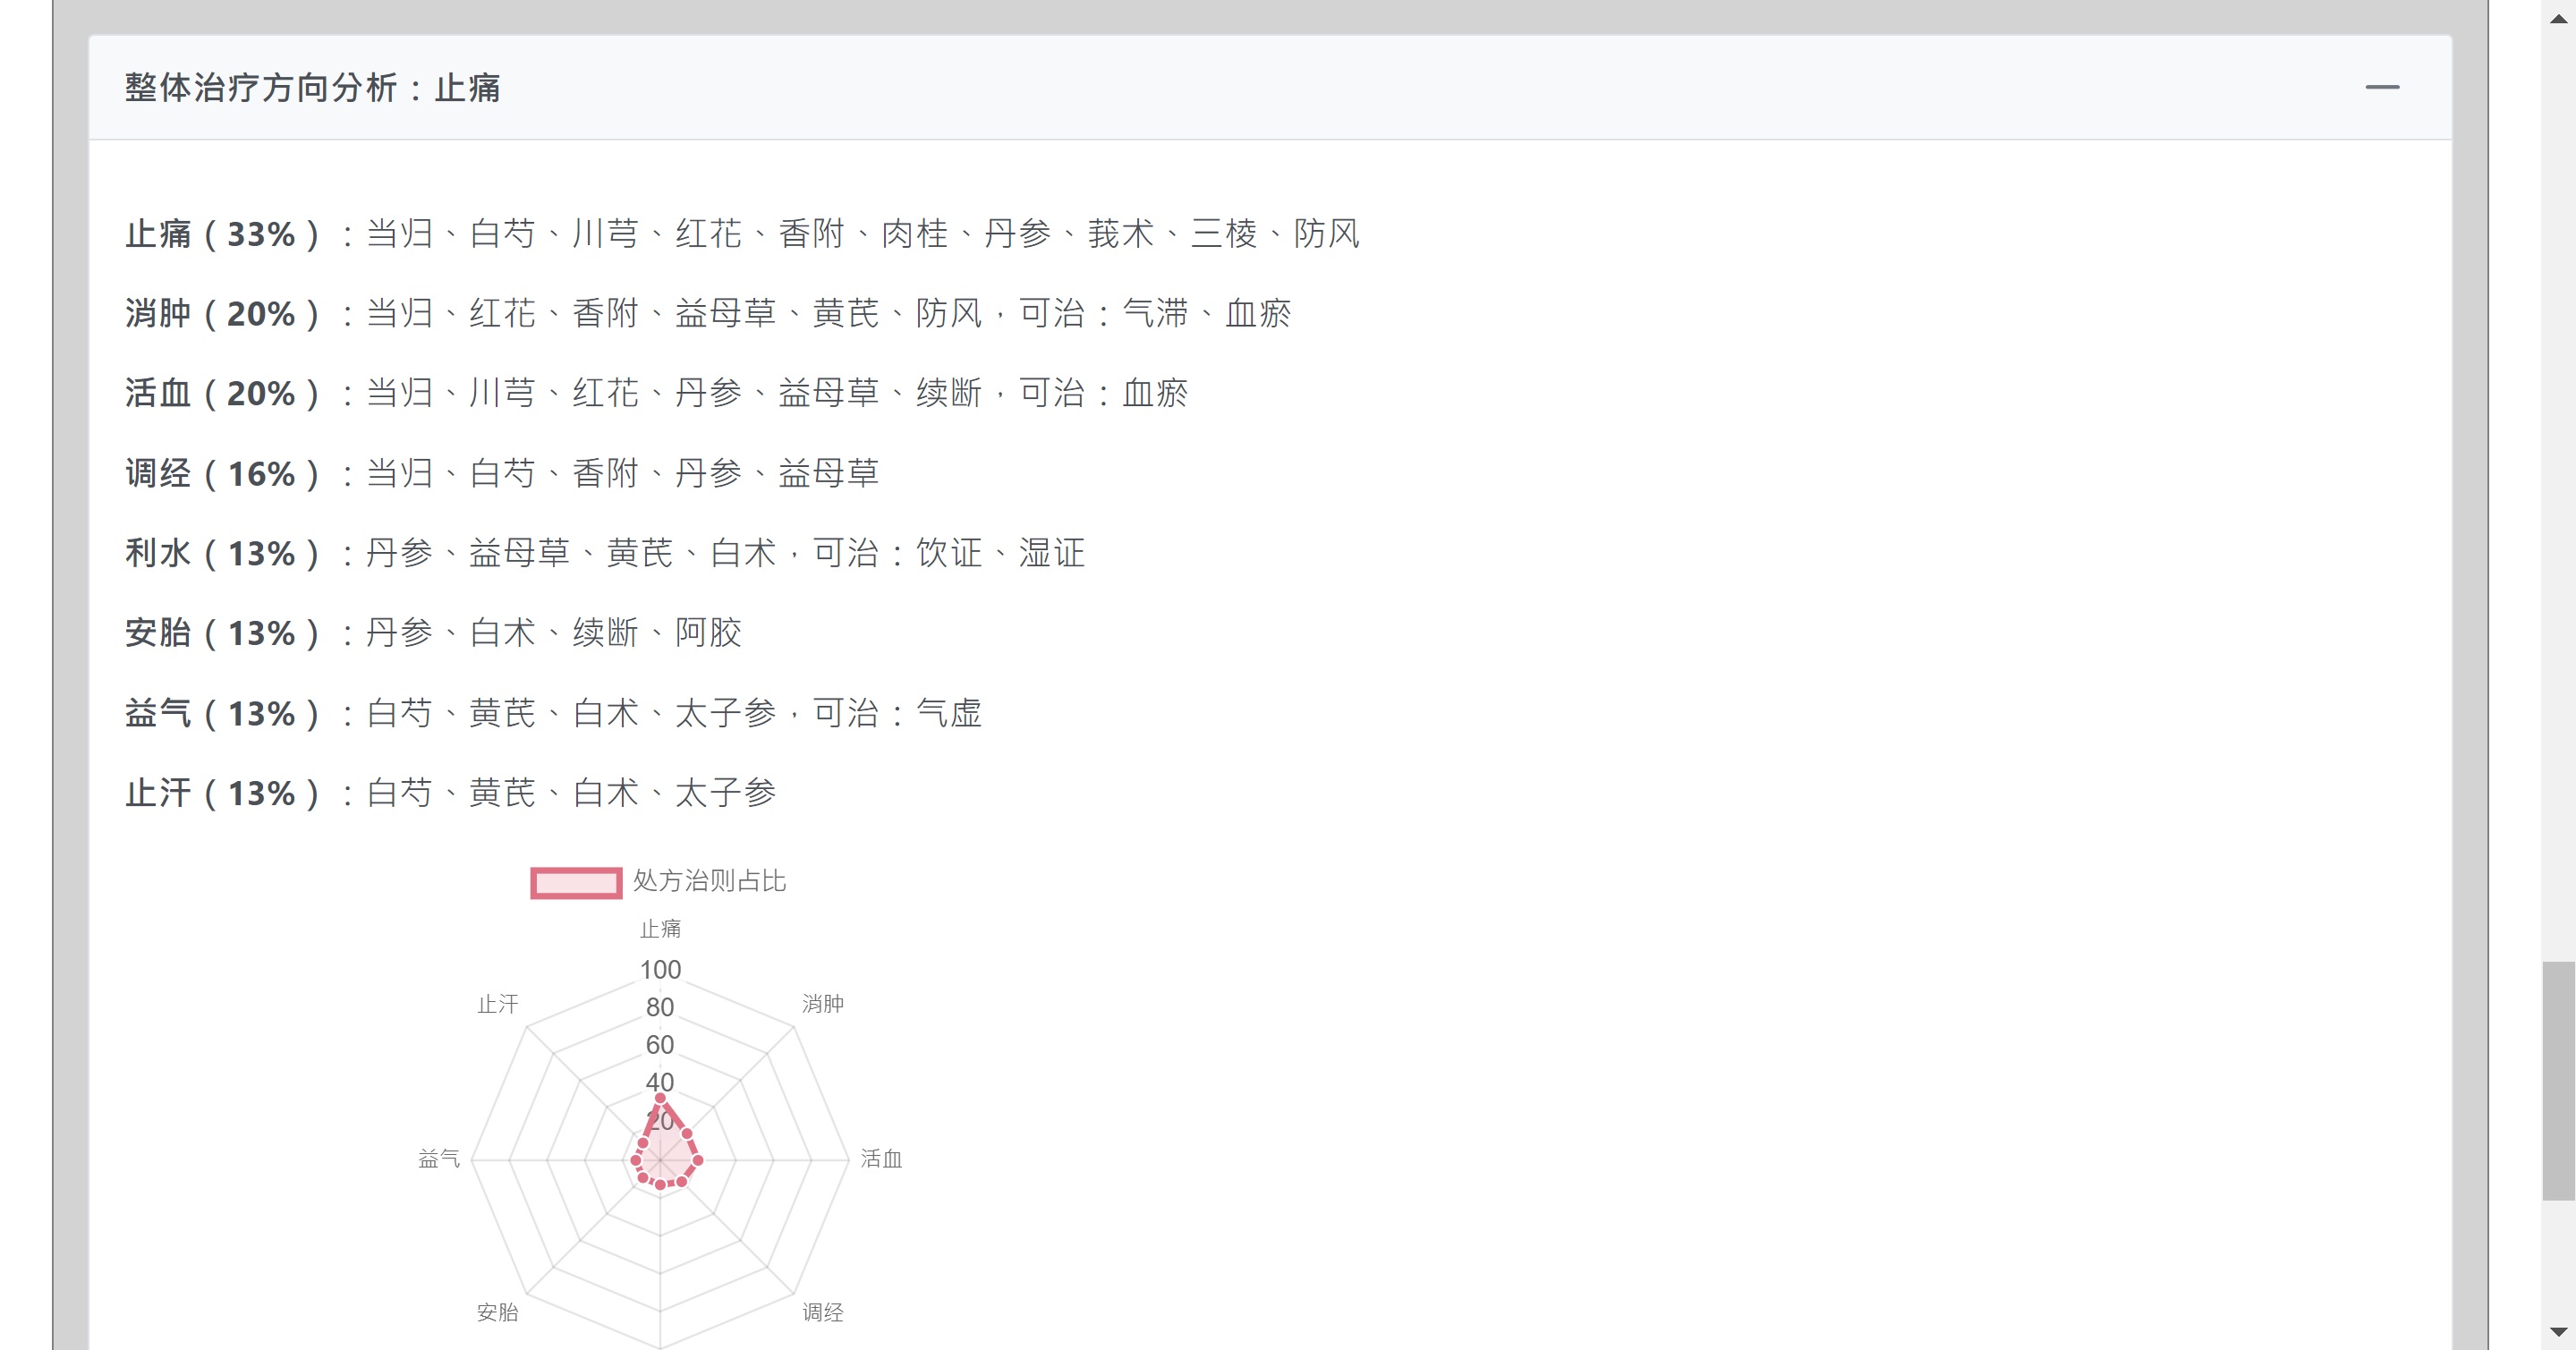Click the scrollbar up arrow
The height and width of the screenshot is (1350, 2576).
(x=2558, y=18)
